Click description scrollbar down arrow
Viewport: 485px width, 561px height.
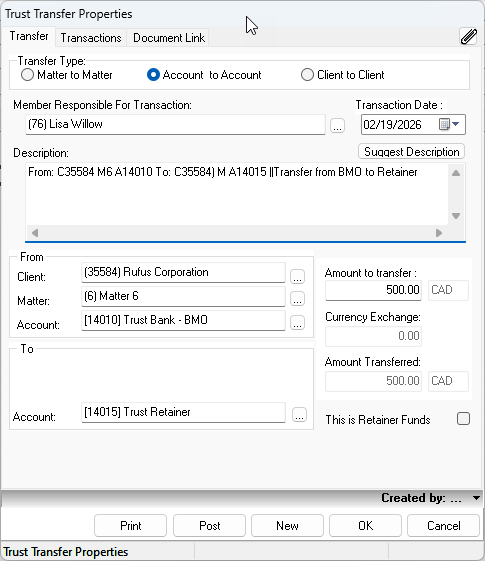[x=456, y=216]
